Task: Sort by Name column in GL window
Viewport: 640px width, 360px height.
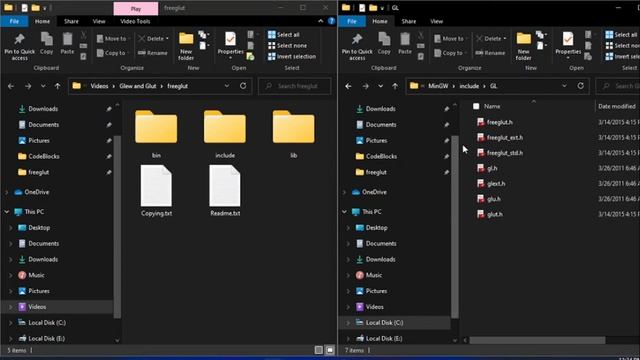Action: coord(492,106)
